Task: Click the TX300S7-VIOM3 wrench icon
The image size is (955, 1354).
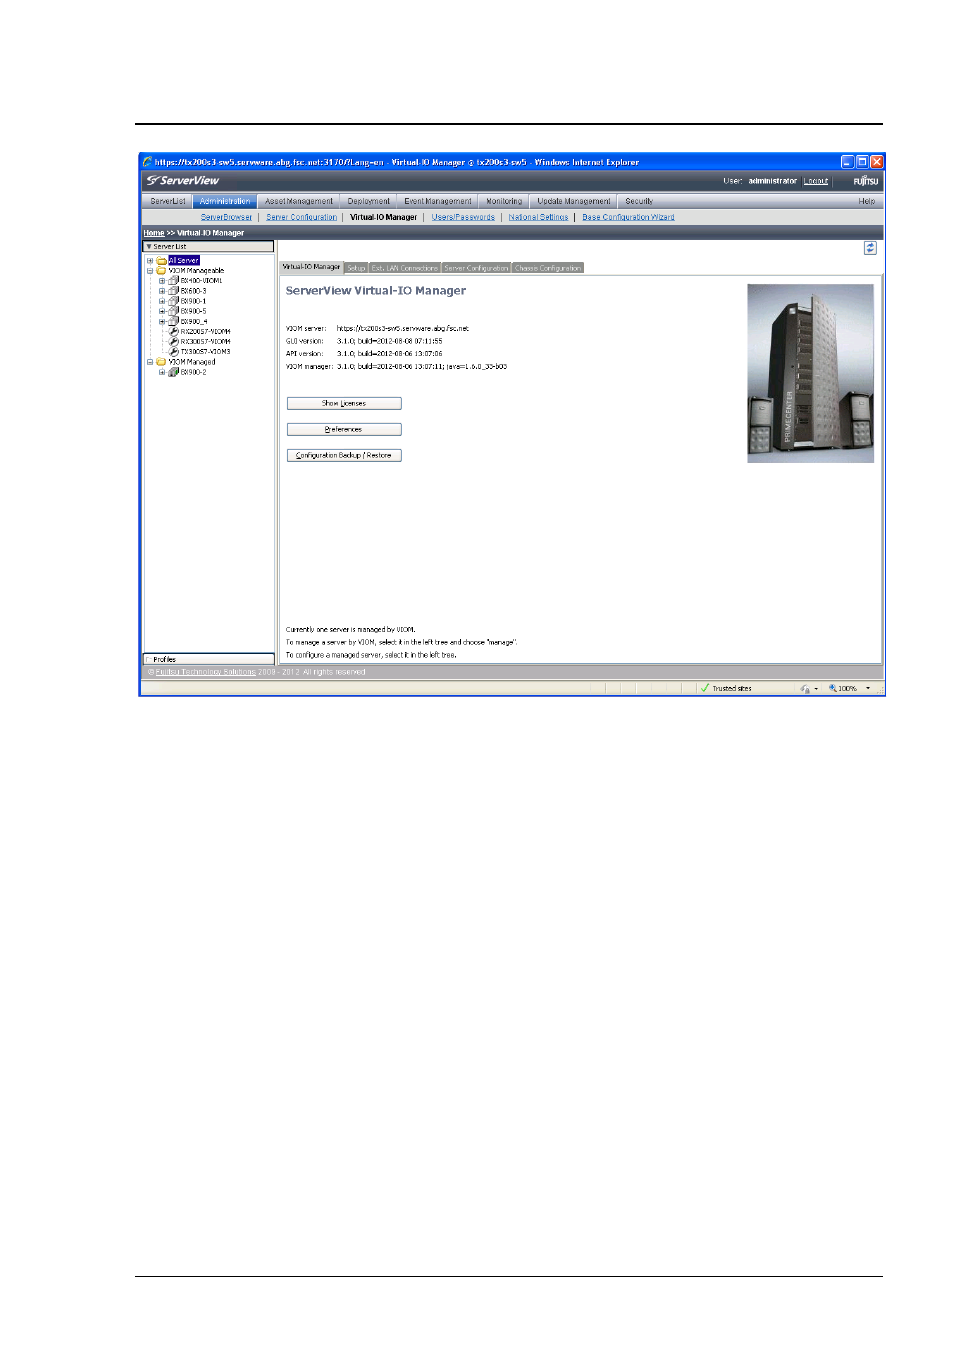Action: tap(174, 351)
